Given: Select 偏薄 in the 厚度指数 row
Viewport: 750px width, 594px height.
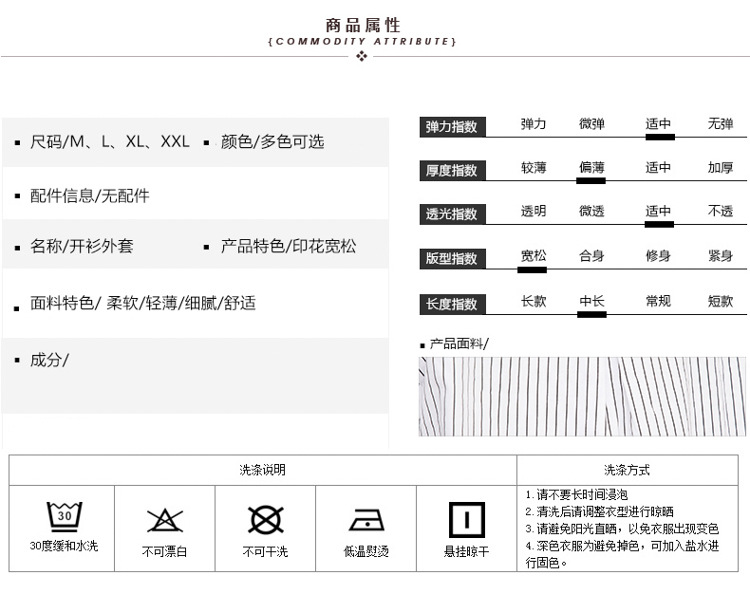Looking at the screenshot, I should click(x=591, y=168).
